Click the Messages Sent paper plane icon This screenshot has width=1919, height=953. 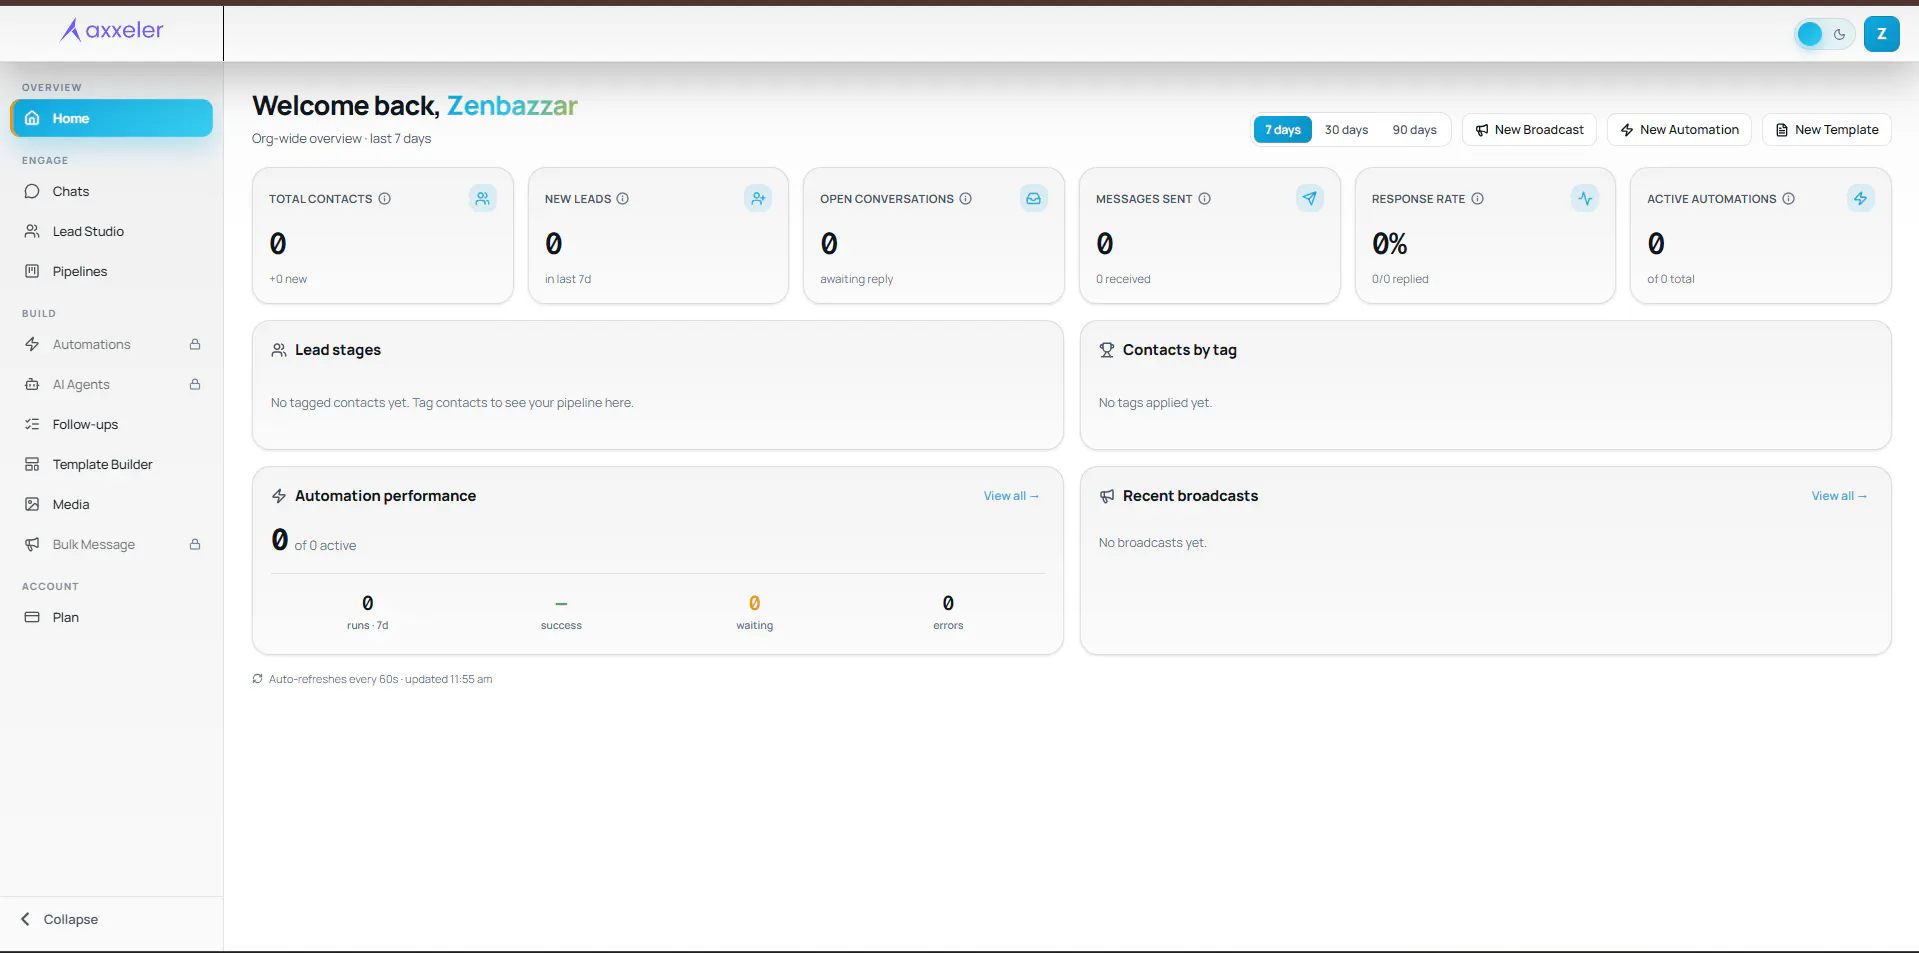pos(1310,198)
